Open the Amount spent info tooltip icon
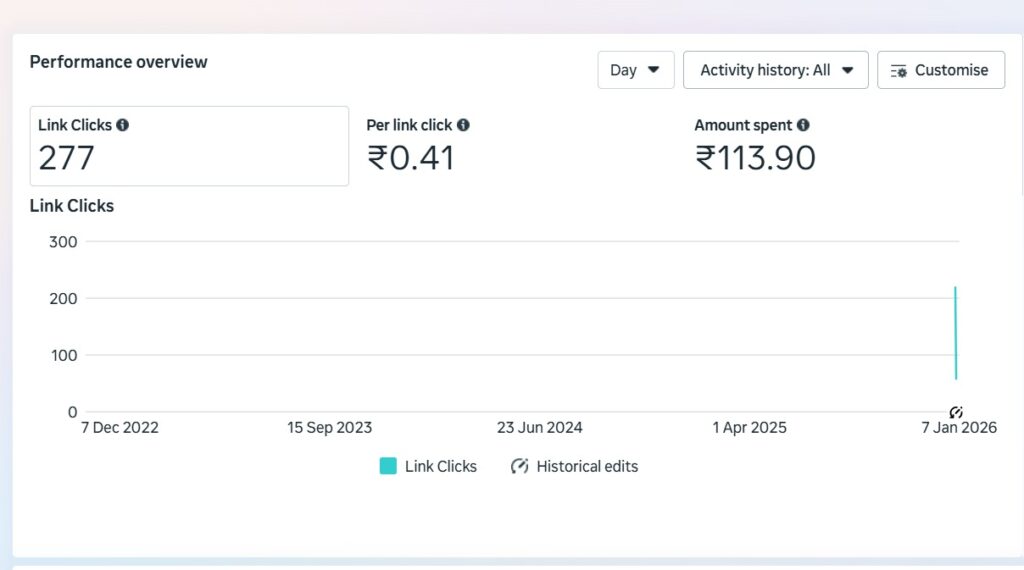1024x570 pixels. pyautogui.click(x=803, y=125)
